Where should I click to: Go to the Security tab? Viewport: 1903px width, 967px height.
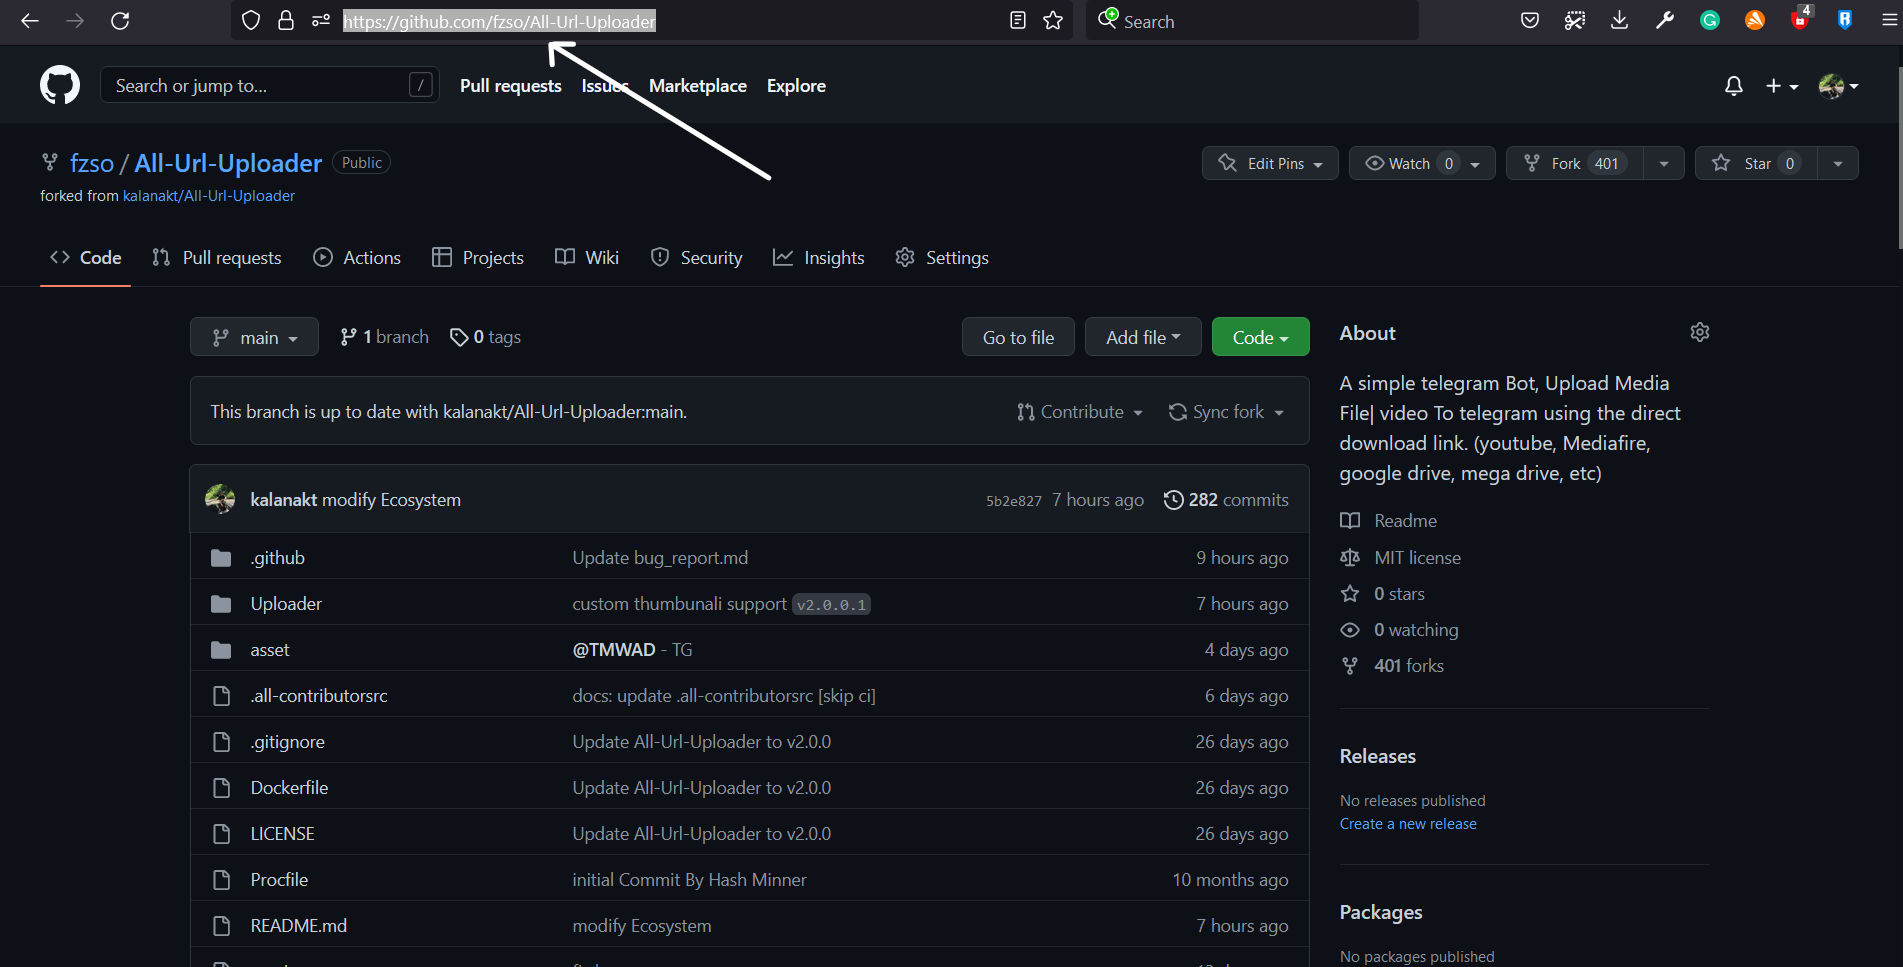pos(696,258)
